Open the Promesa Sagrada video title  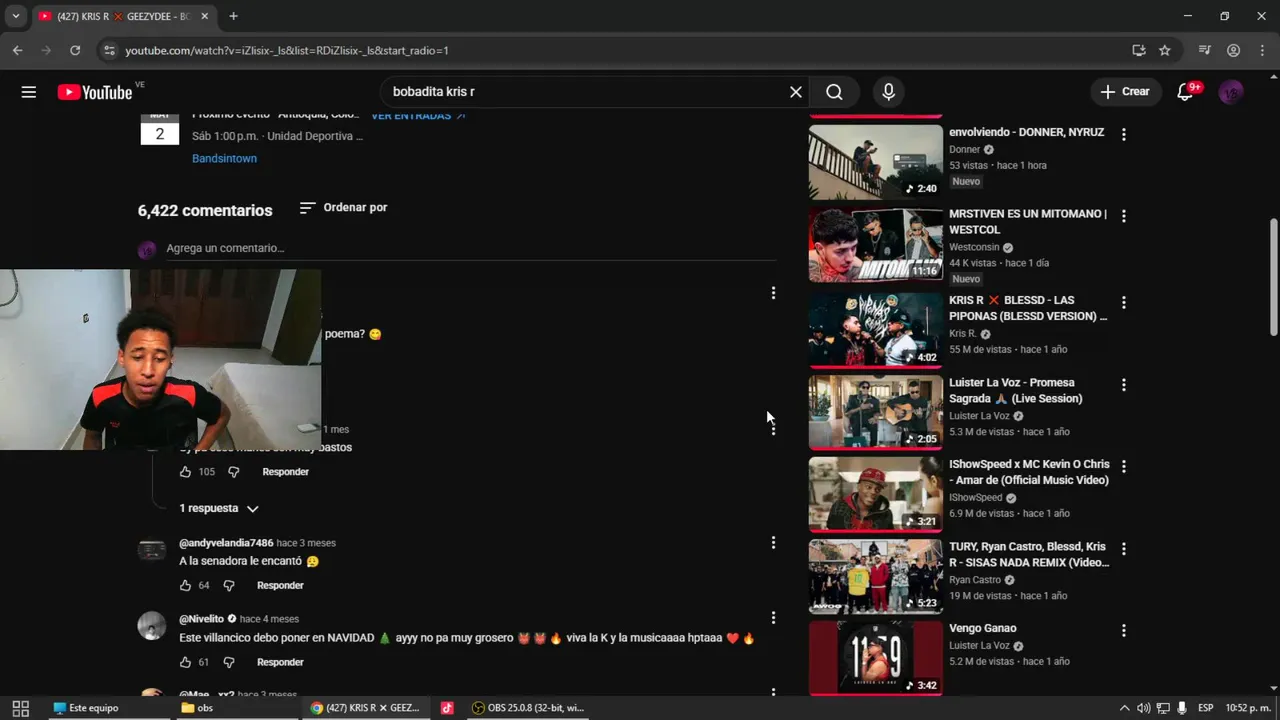pos(1016,390)
